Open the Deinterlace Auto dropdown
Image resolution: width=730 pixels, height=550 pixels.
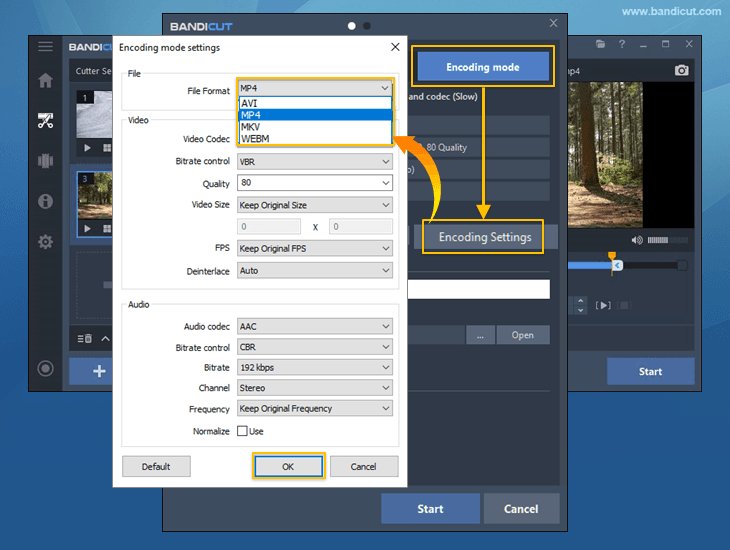click(x=315, y=271)
